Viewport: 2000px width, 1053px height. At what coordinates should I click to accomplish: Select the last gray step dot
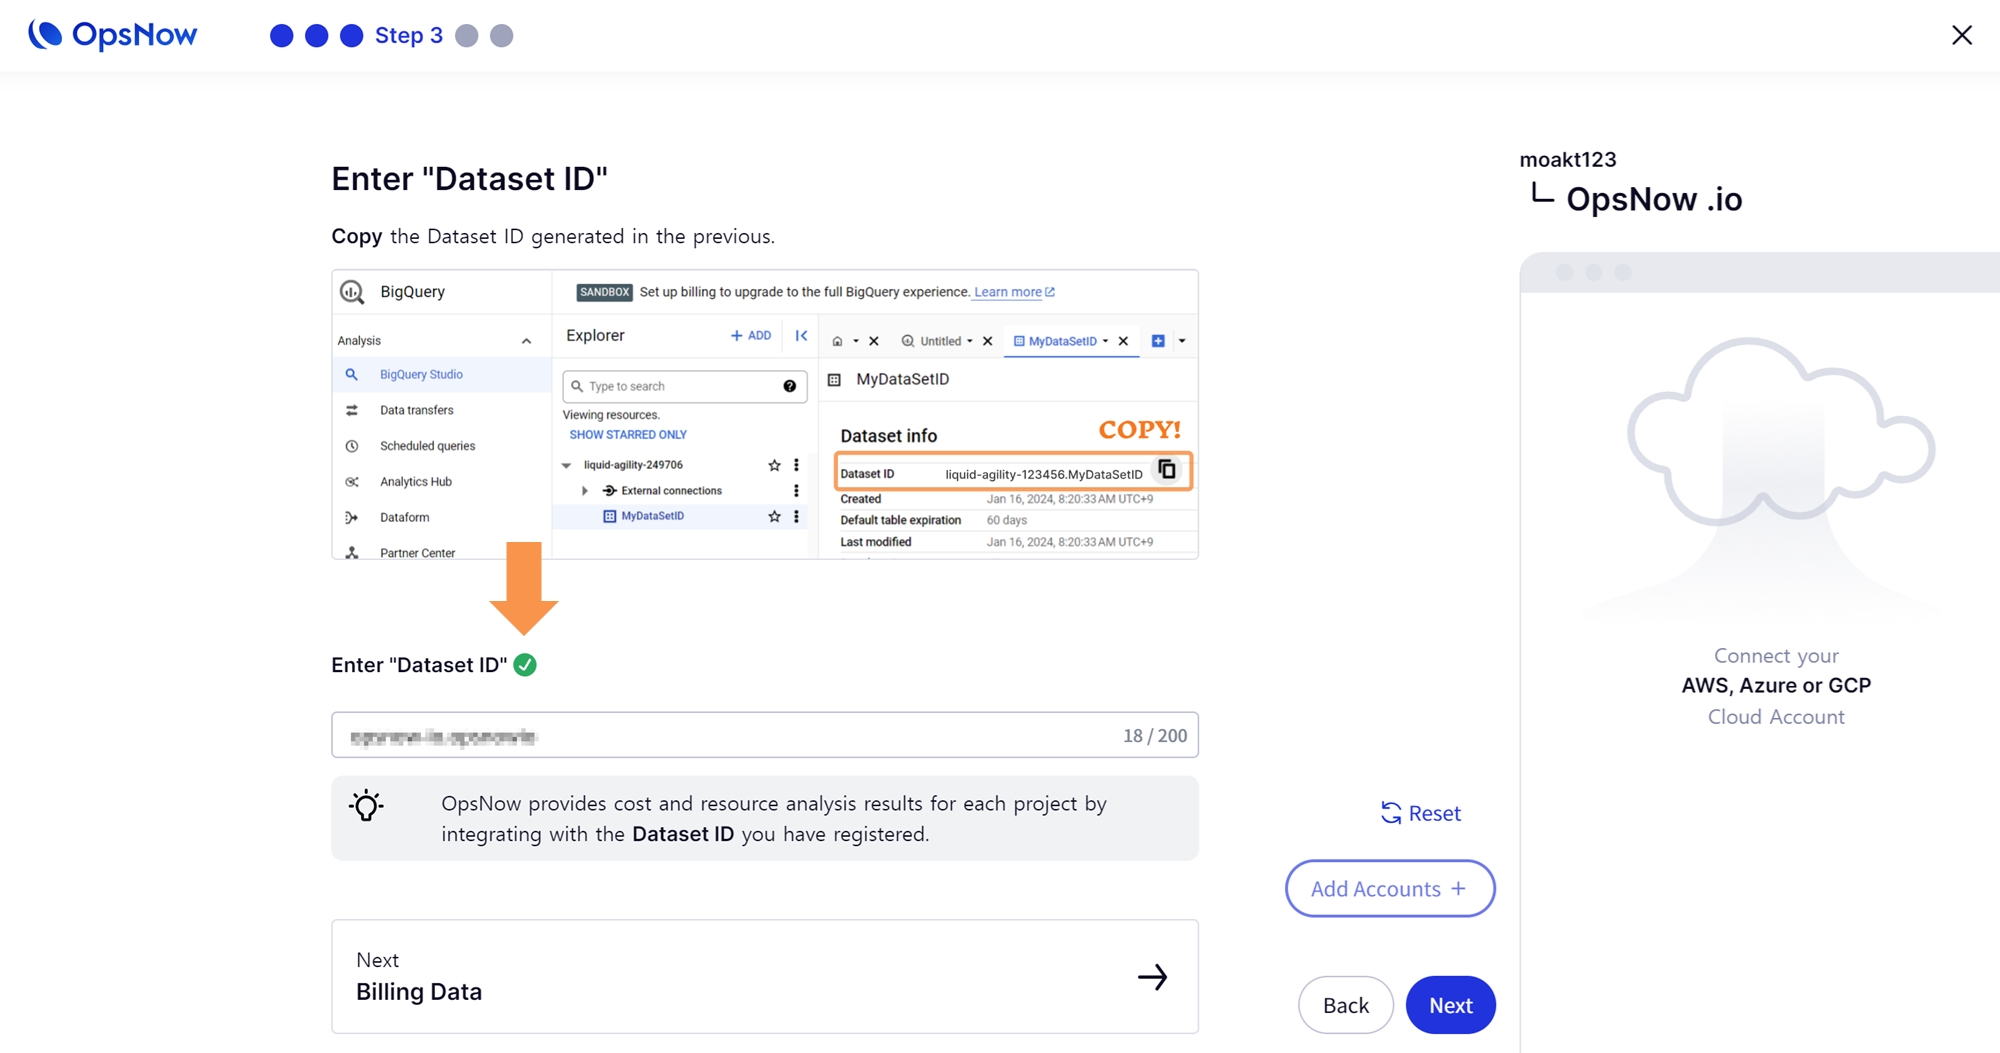[x=502, y=36]
